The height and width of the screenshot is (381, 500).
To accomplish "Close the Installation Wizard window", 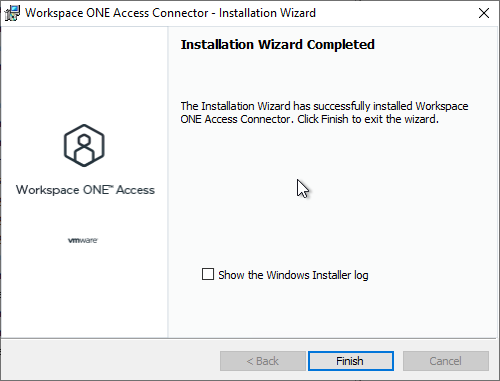I will click(484, 13).
